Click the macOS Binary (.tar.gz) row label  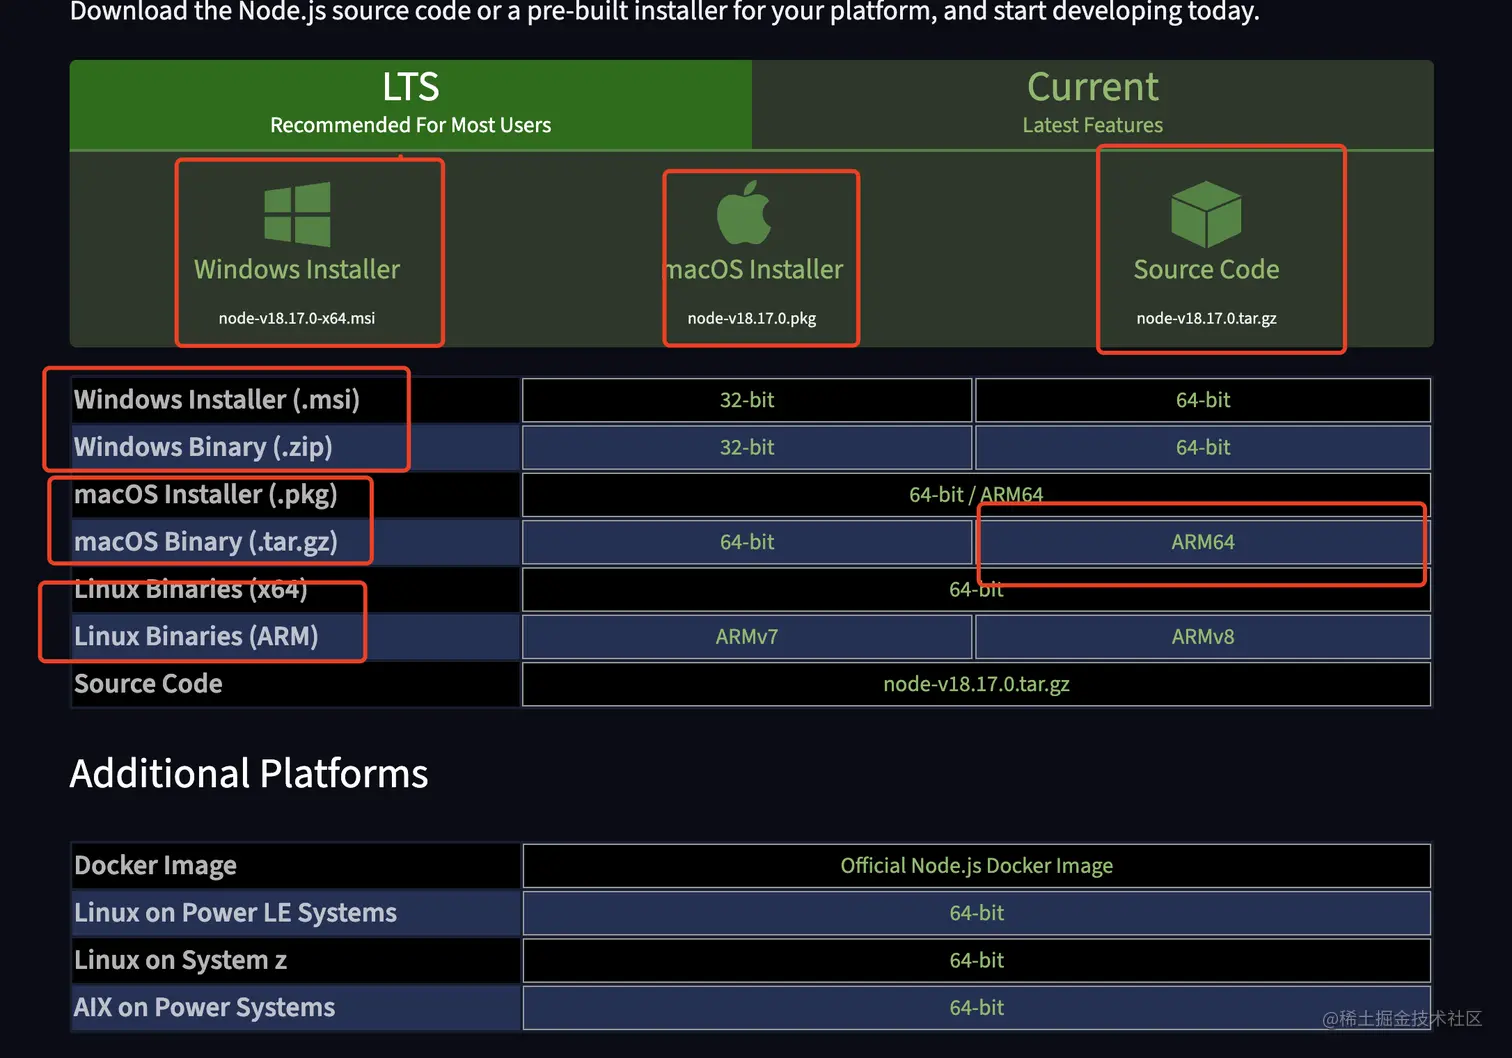[206, 542]
